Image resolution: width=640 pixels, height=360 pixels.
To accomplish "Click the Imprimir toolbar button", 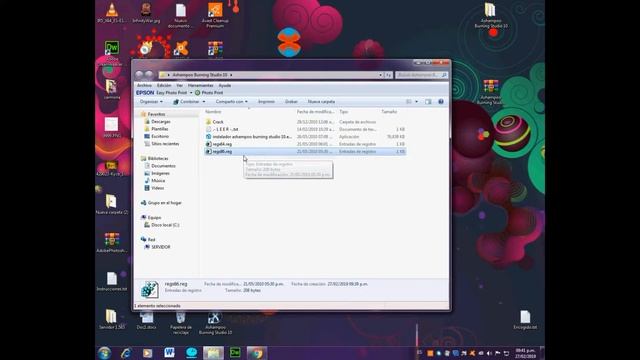I will [x=266, y=102].
